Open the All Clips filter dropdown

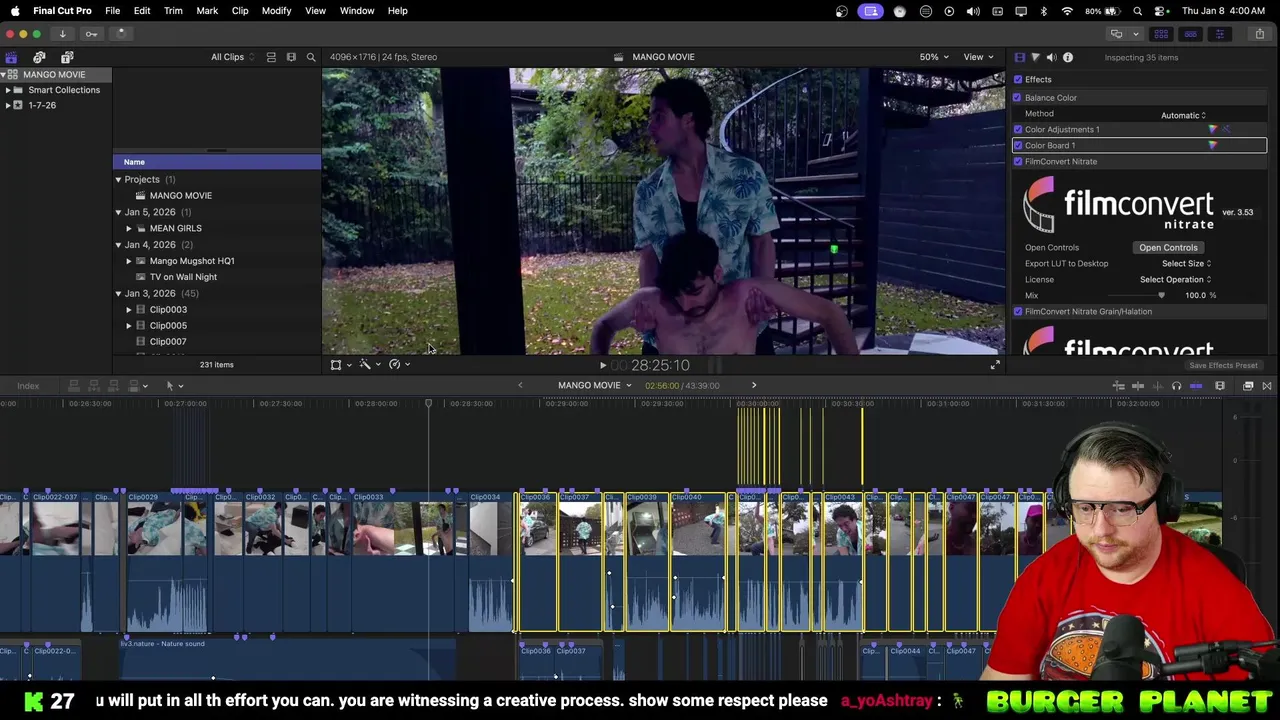(233, 57)
